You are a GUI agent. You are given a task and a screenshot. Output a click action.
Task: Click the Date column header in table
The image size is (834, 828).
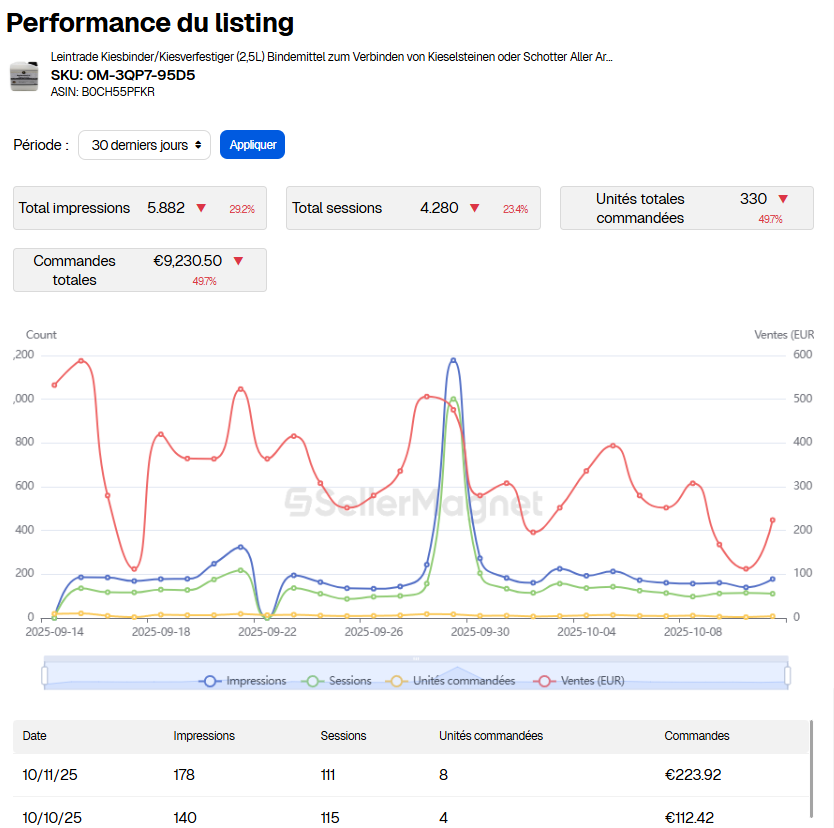[35, 736]
